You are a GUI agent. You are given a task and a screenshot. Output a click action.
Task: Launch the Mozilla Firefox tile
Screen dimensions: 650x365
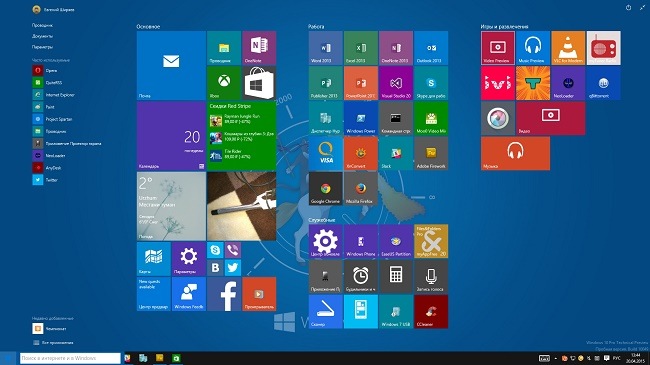click(361, 189)
